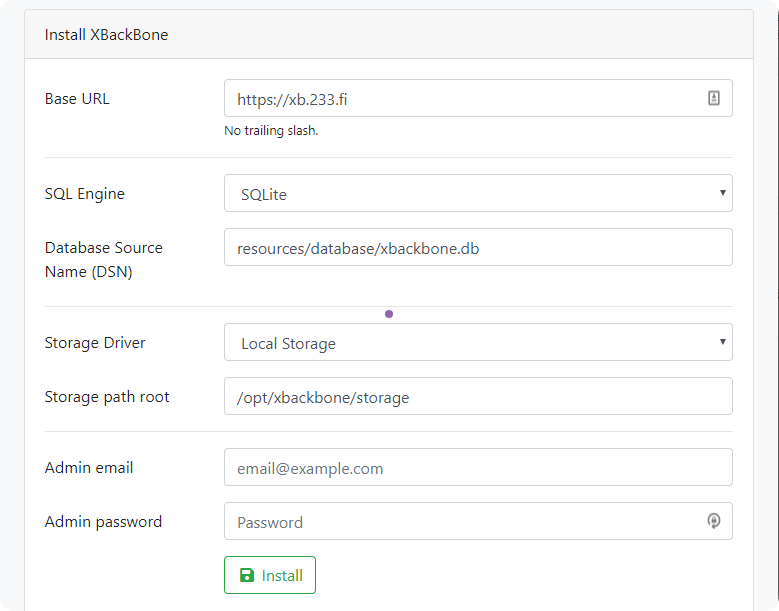Click the Database Source Name input field
This screenshot has width=779, height=611.
click(x=478, y=247)
